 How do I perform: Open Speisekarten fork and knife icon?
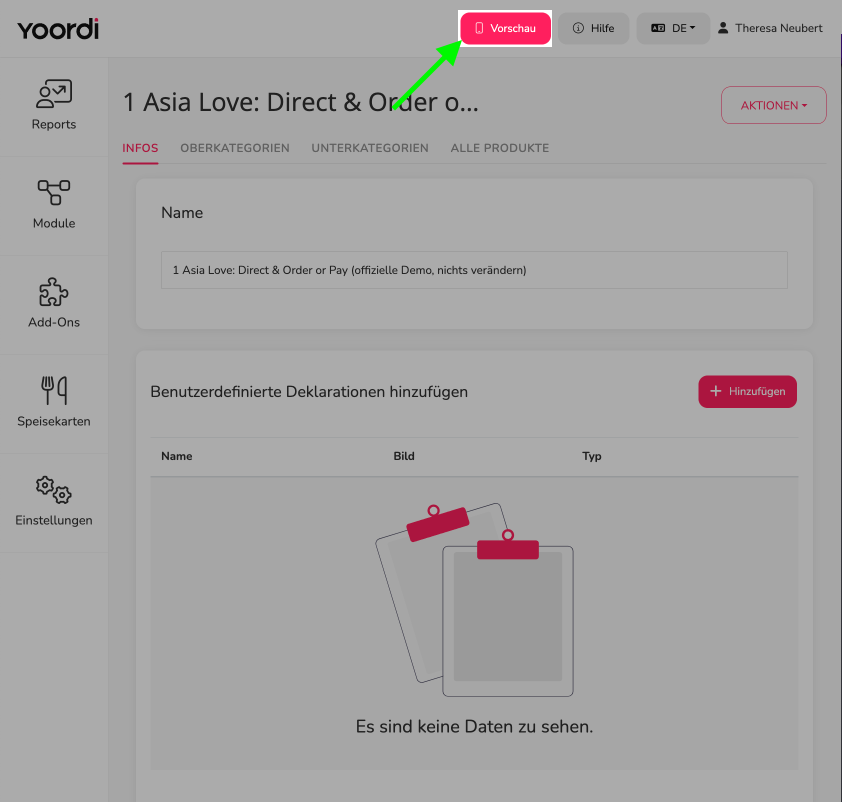point(54,390)
